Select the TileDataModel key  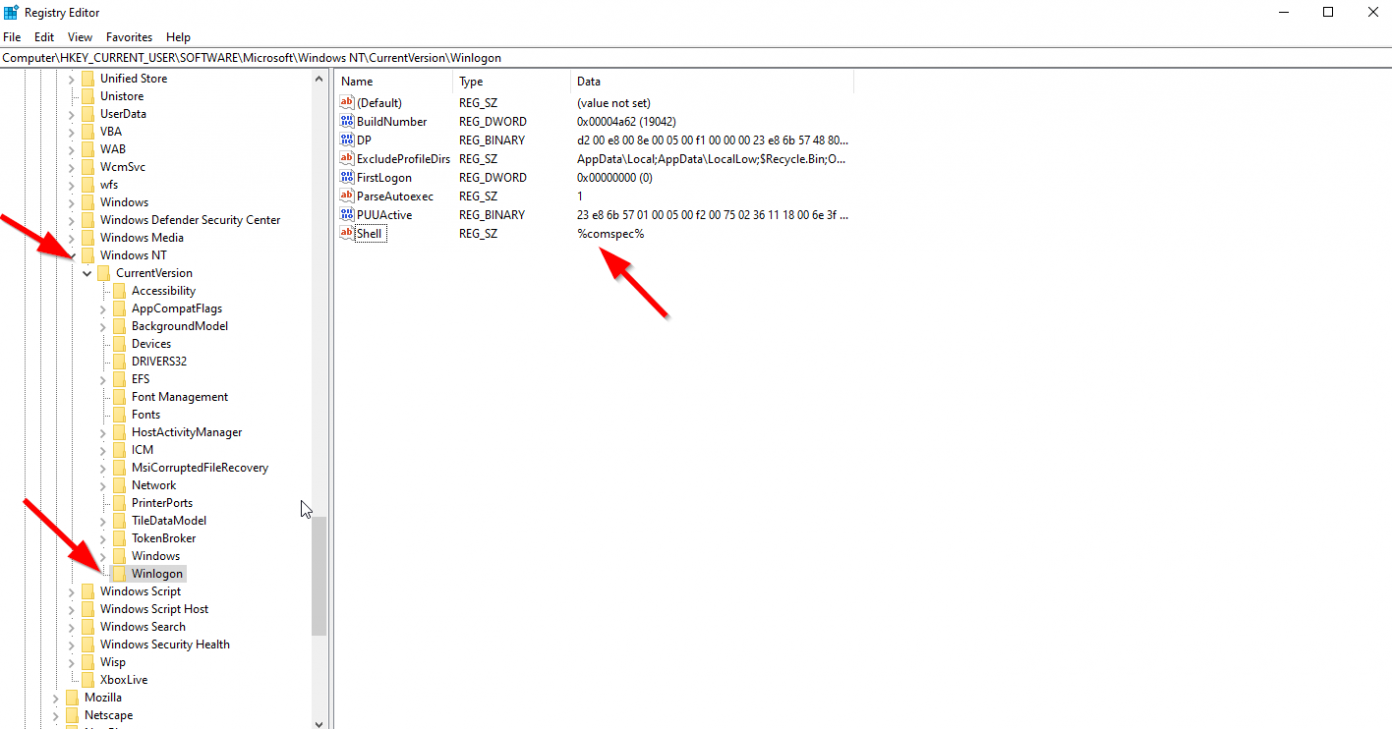click(169, 520)
